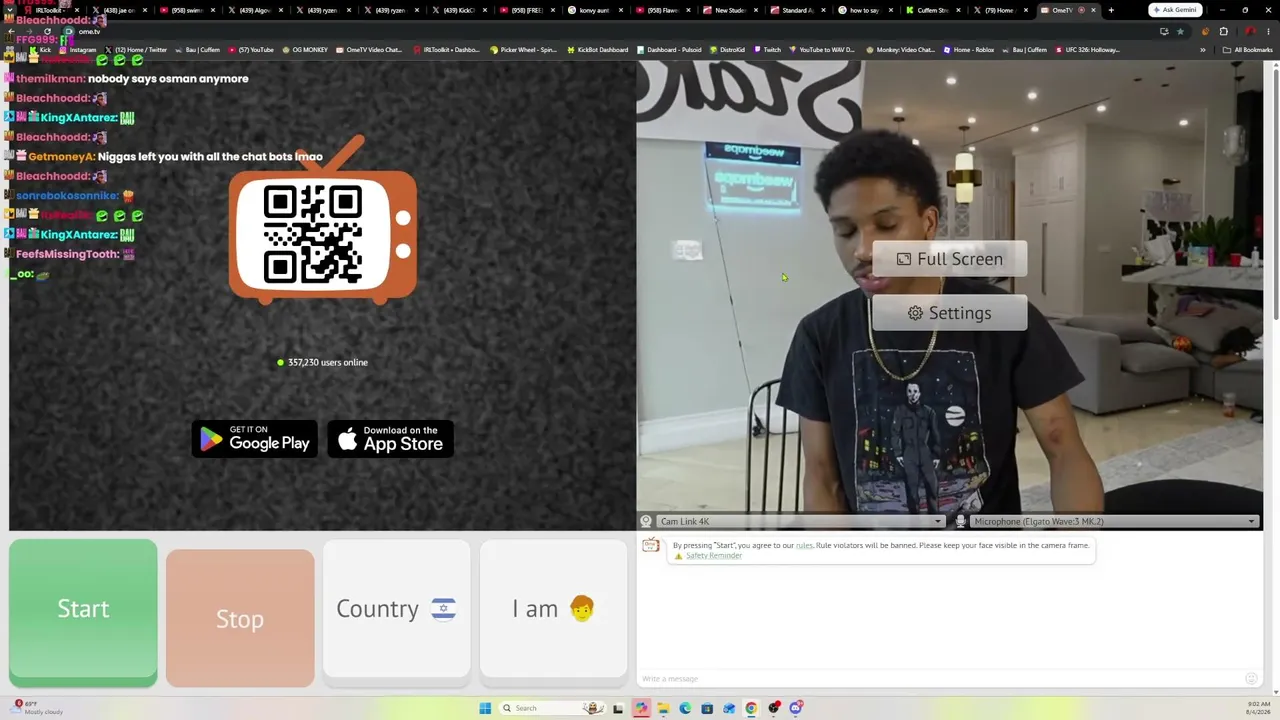1280x720 pixels.
Task: Switch to the '(958) swim' YouTube tab
Action: point(187,10)
